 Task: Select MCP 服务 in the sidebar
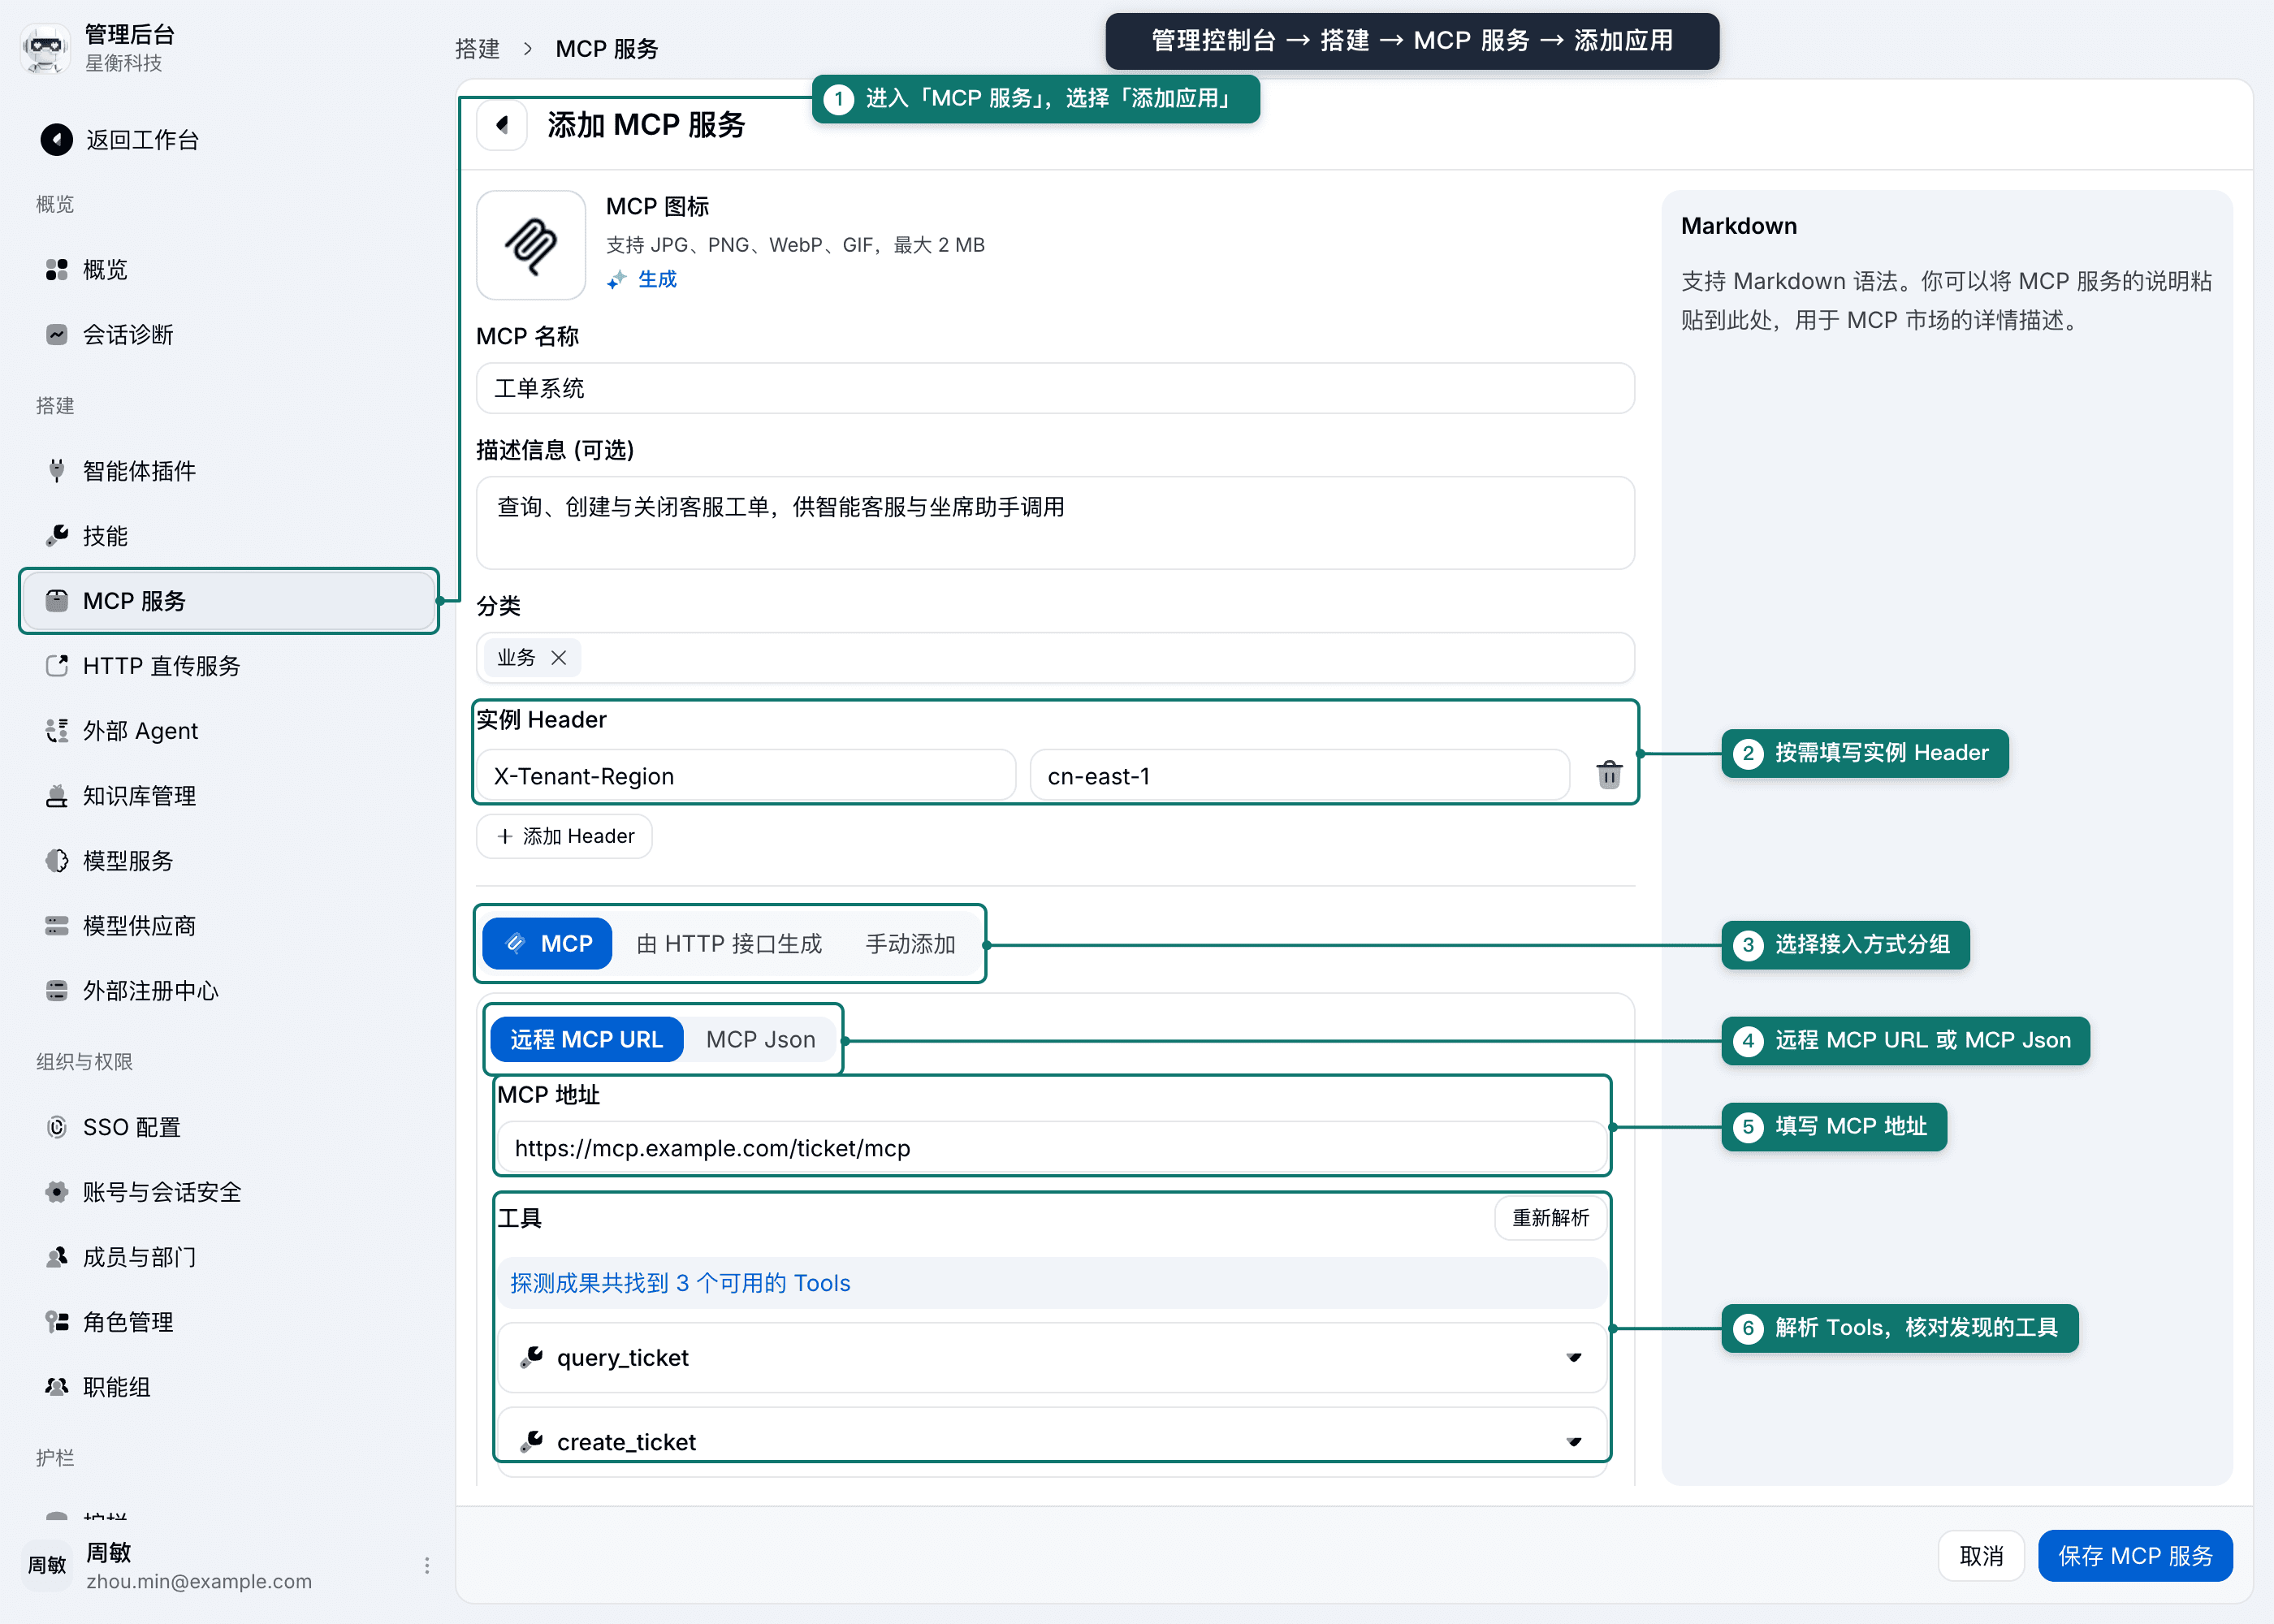pos(228,600)
